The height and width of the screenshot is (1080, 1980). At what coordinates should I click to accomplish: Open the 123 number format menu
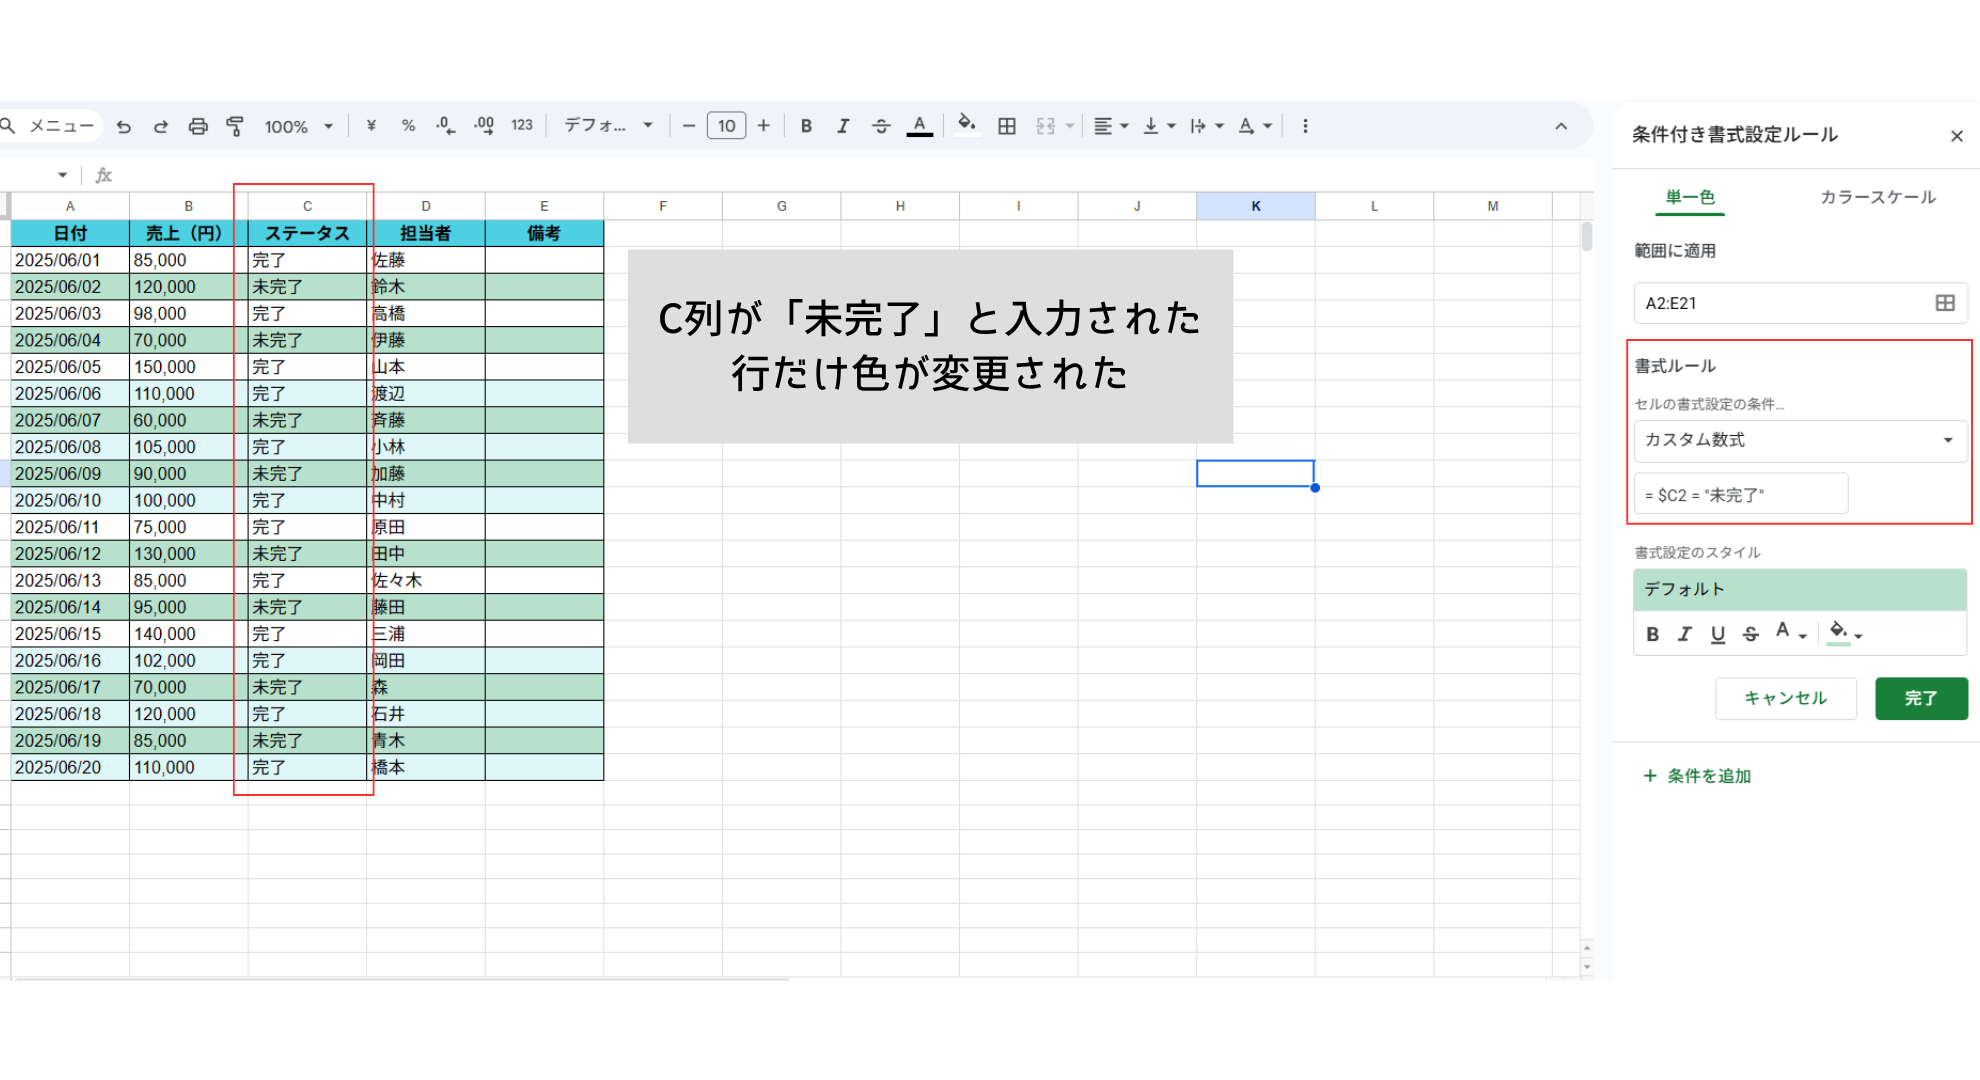[x=522, y=126]
